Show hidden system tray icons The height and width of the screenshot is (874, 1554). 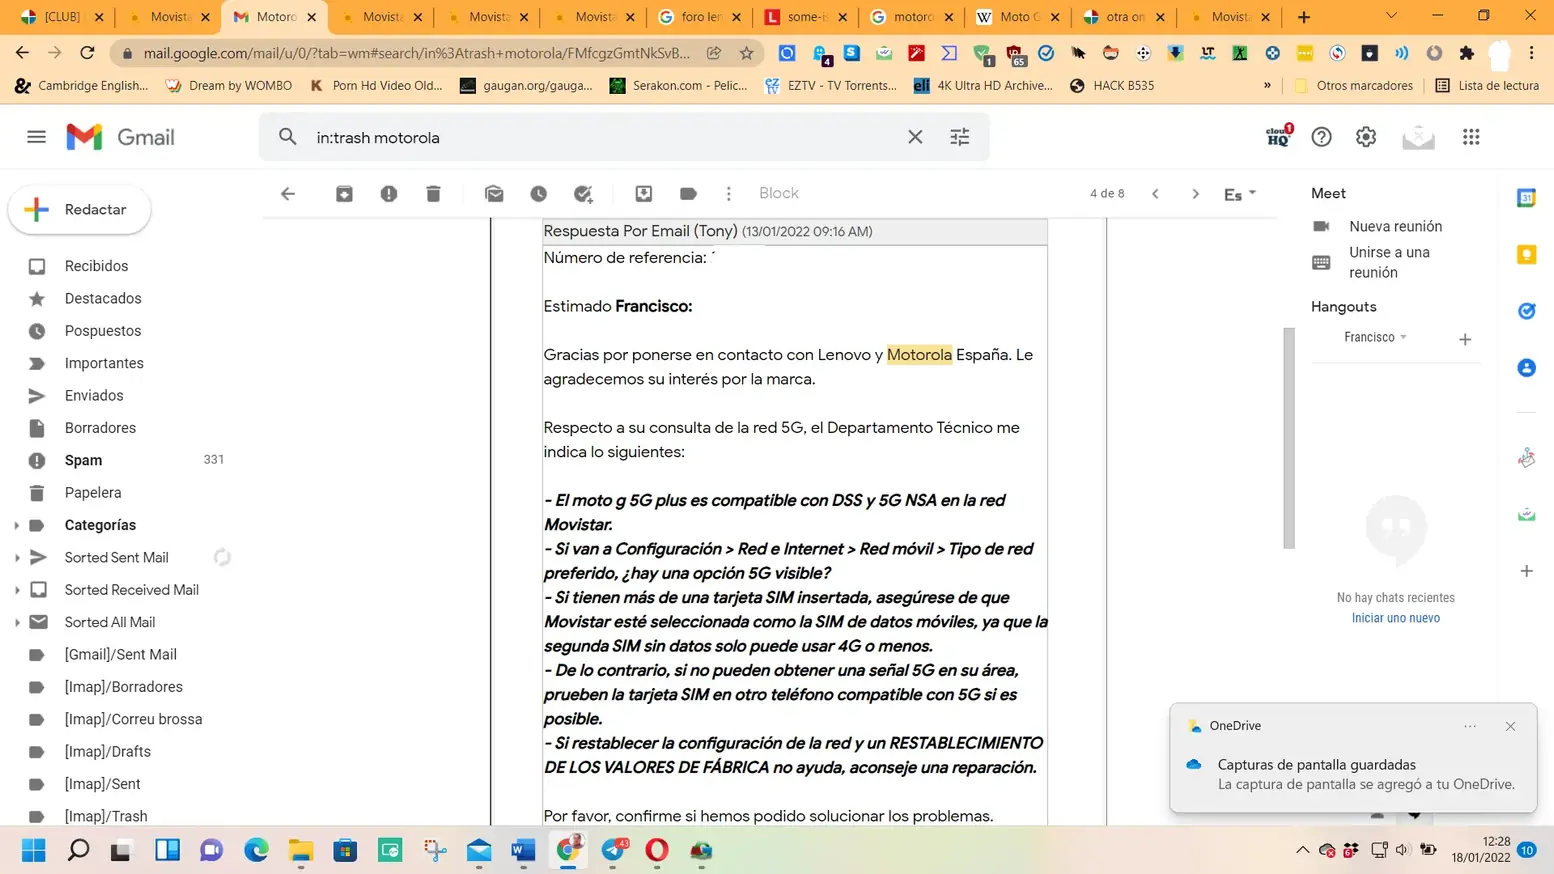1302,850
